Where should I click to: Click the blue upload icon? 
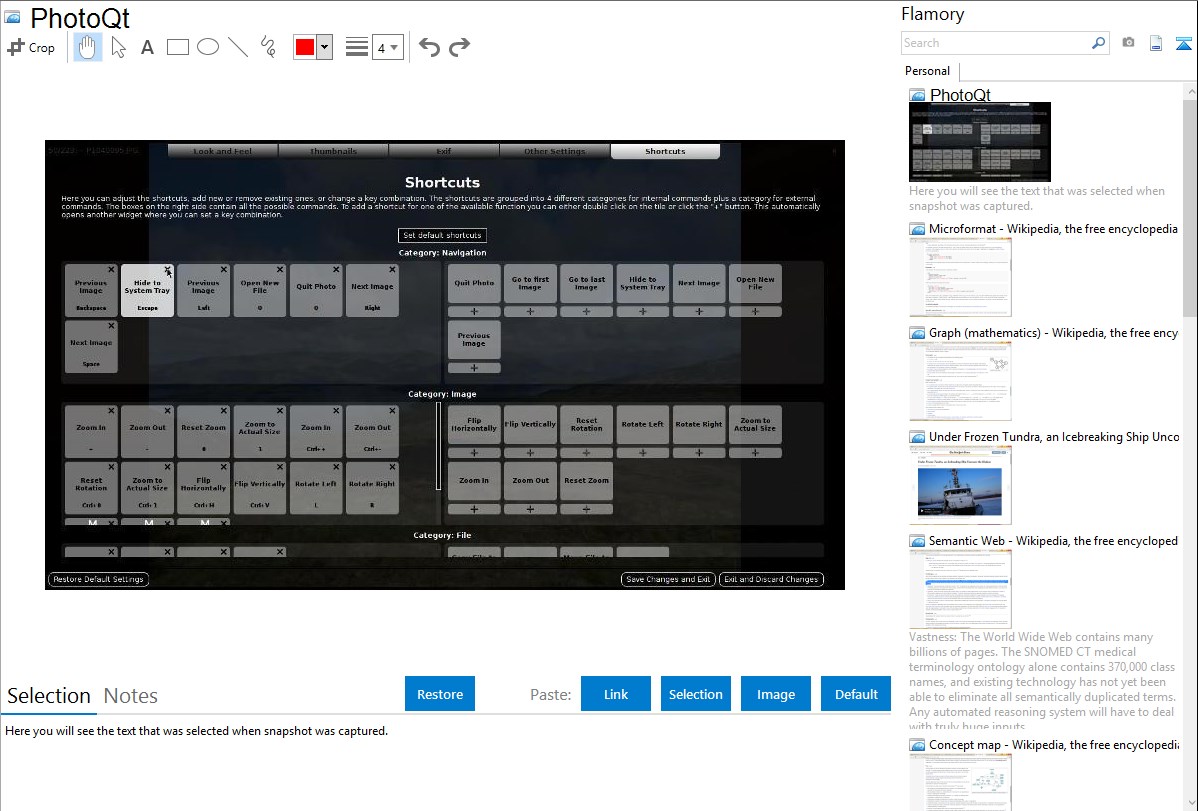[x=1183, y=43]
